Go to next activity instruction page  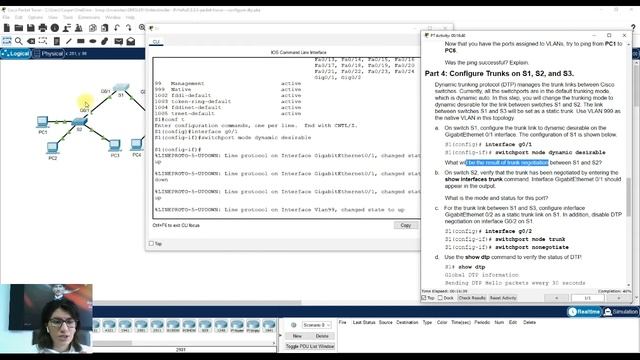[x=619, y=298]
